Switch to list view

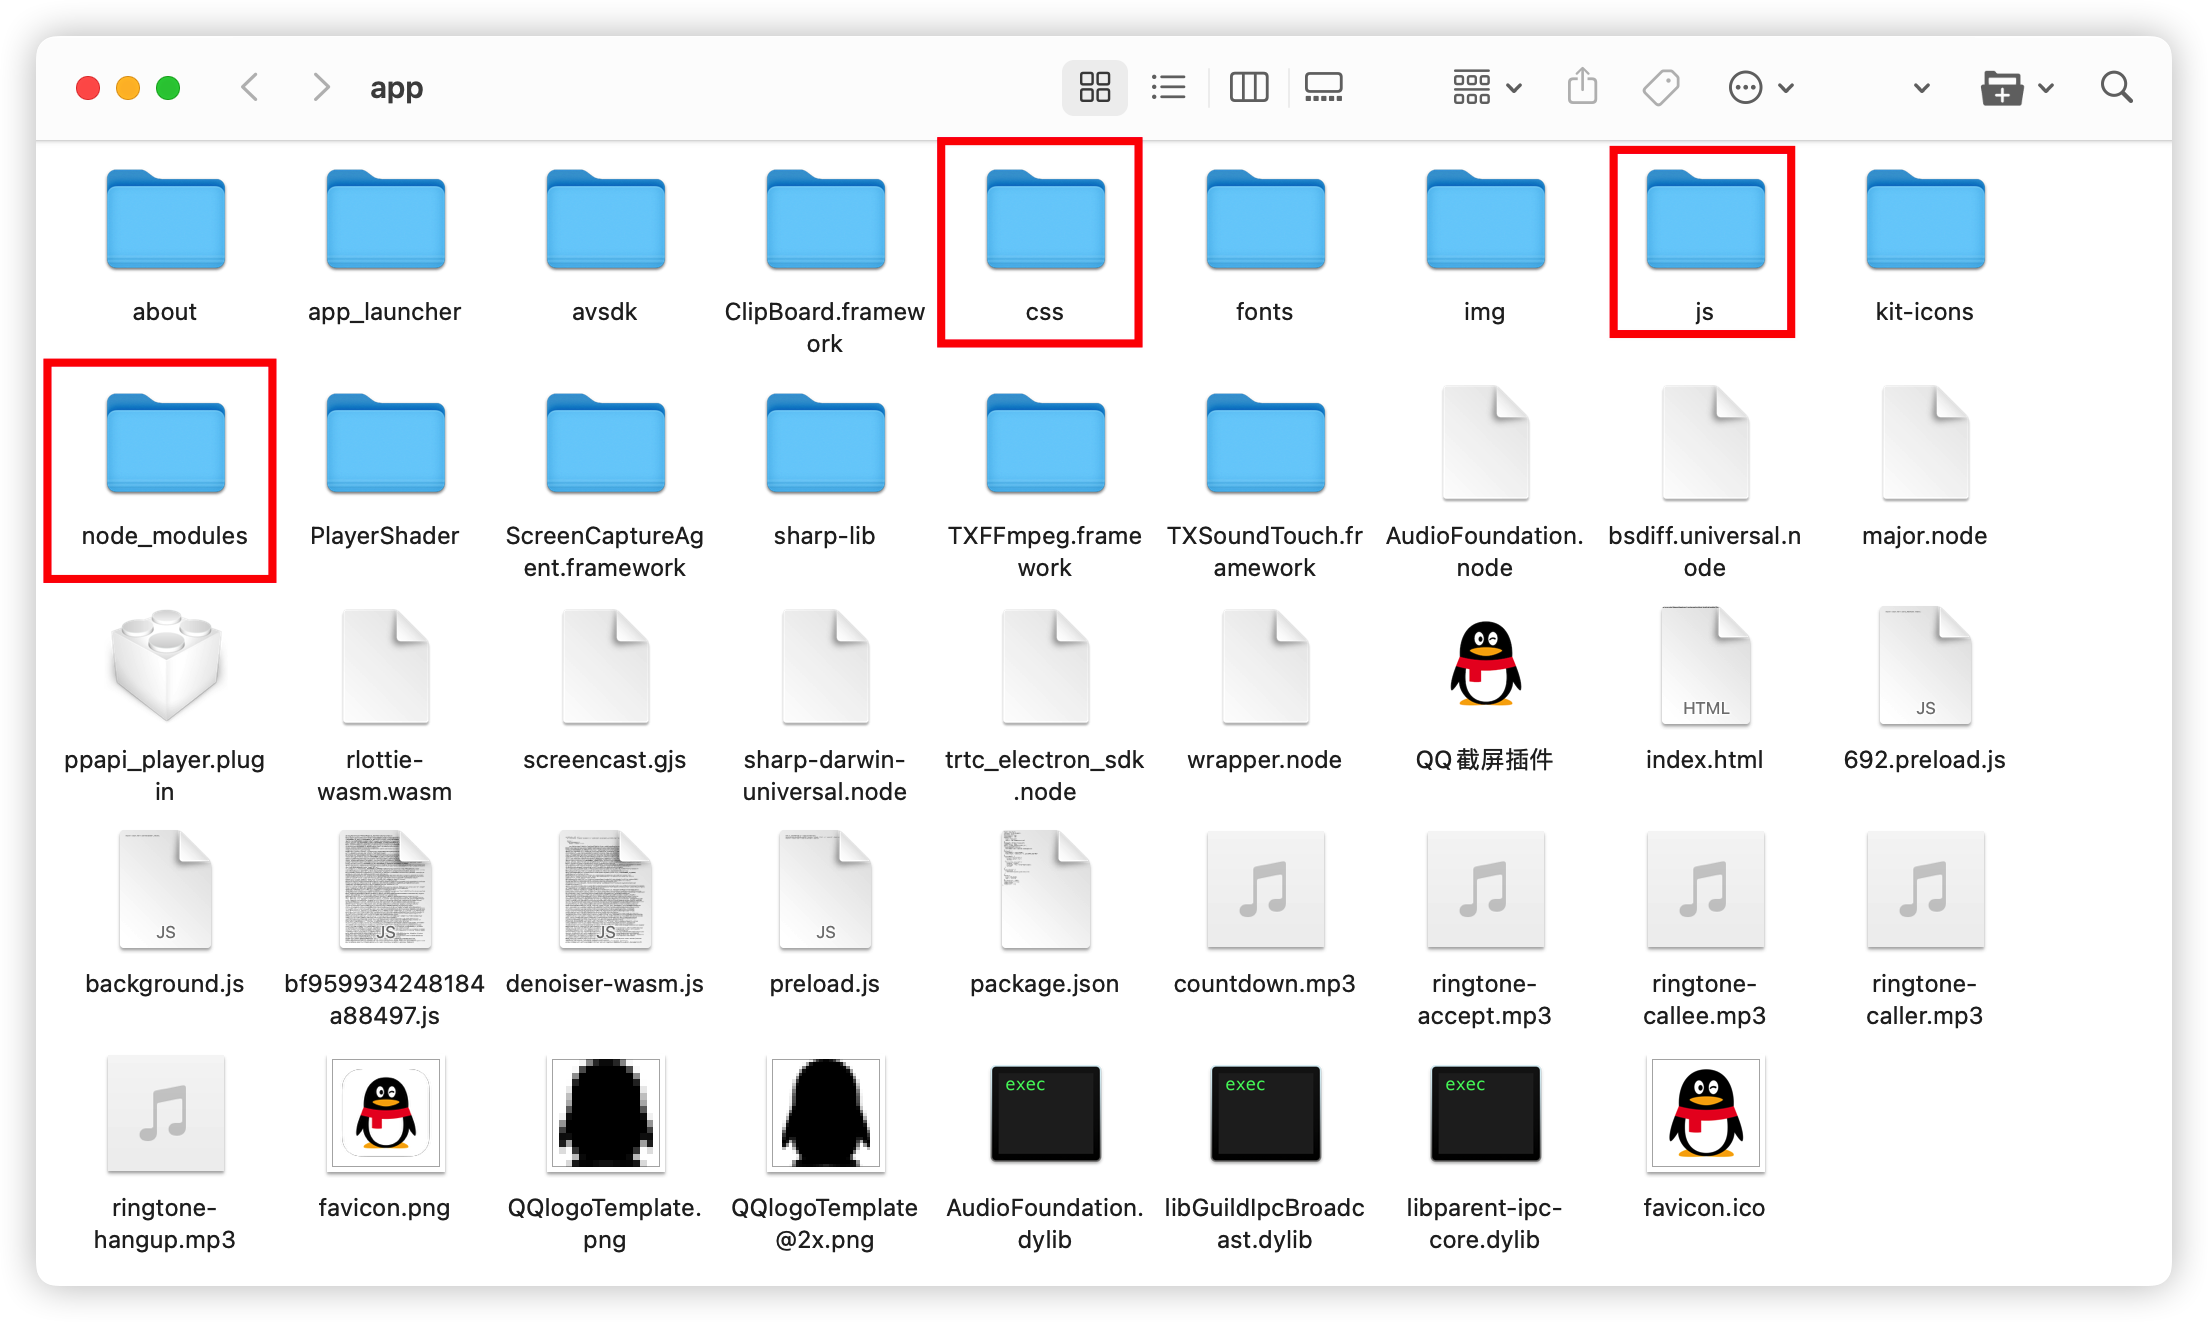coord(1168,88)
